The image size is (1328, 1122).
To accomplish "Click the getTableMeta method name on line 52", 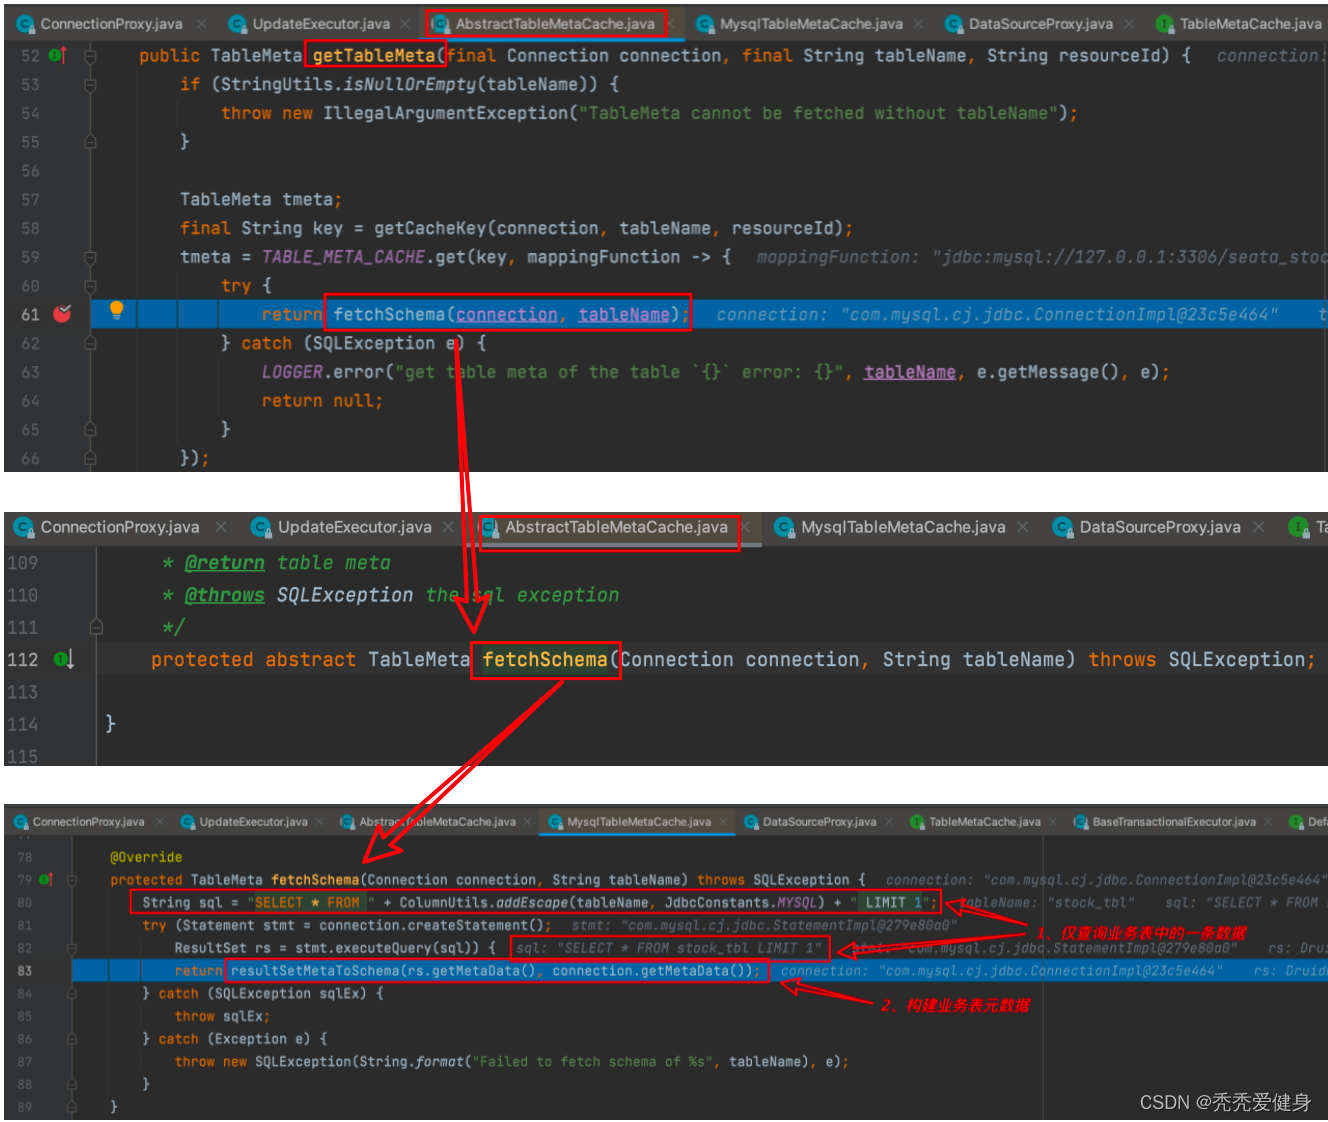I will 374,56.
